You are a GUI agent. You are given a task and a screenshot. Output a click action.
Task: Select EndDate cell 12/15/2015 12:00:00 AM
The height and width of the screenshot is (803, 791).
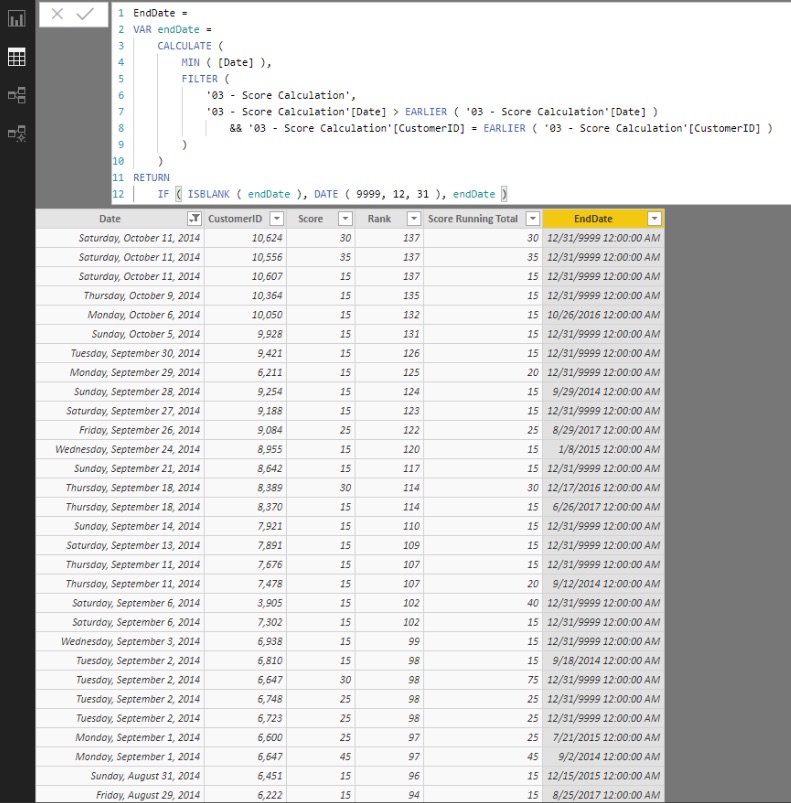click(603, 776)
